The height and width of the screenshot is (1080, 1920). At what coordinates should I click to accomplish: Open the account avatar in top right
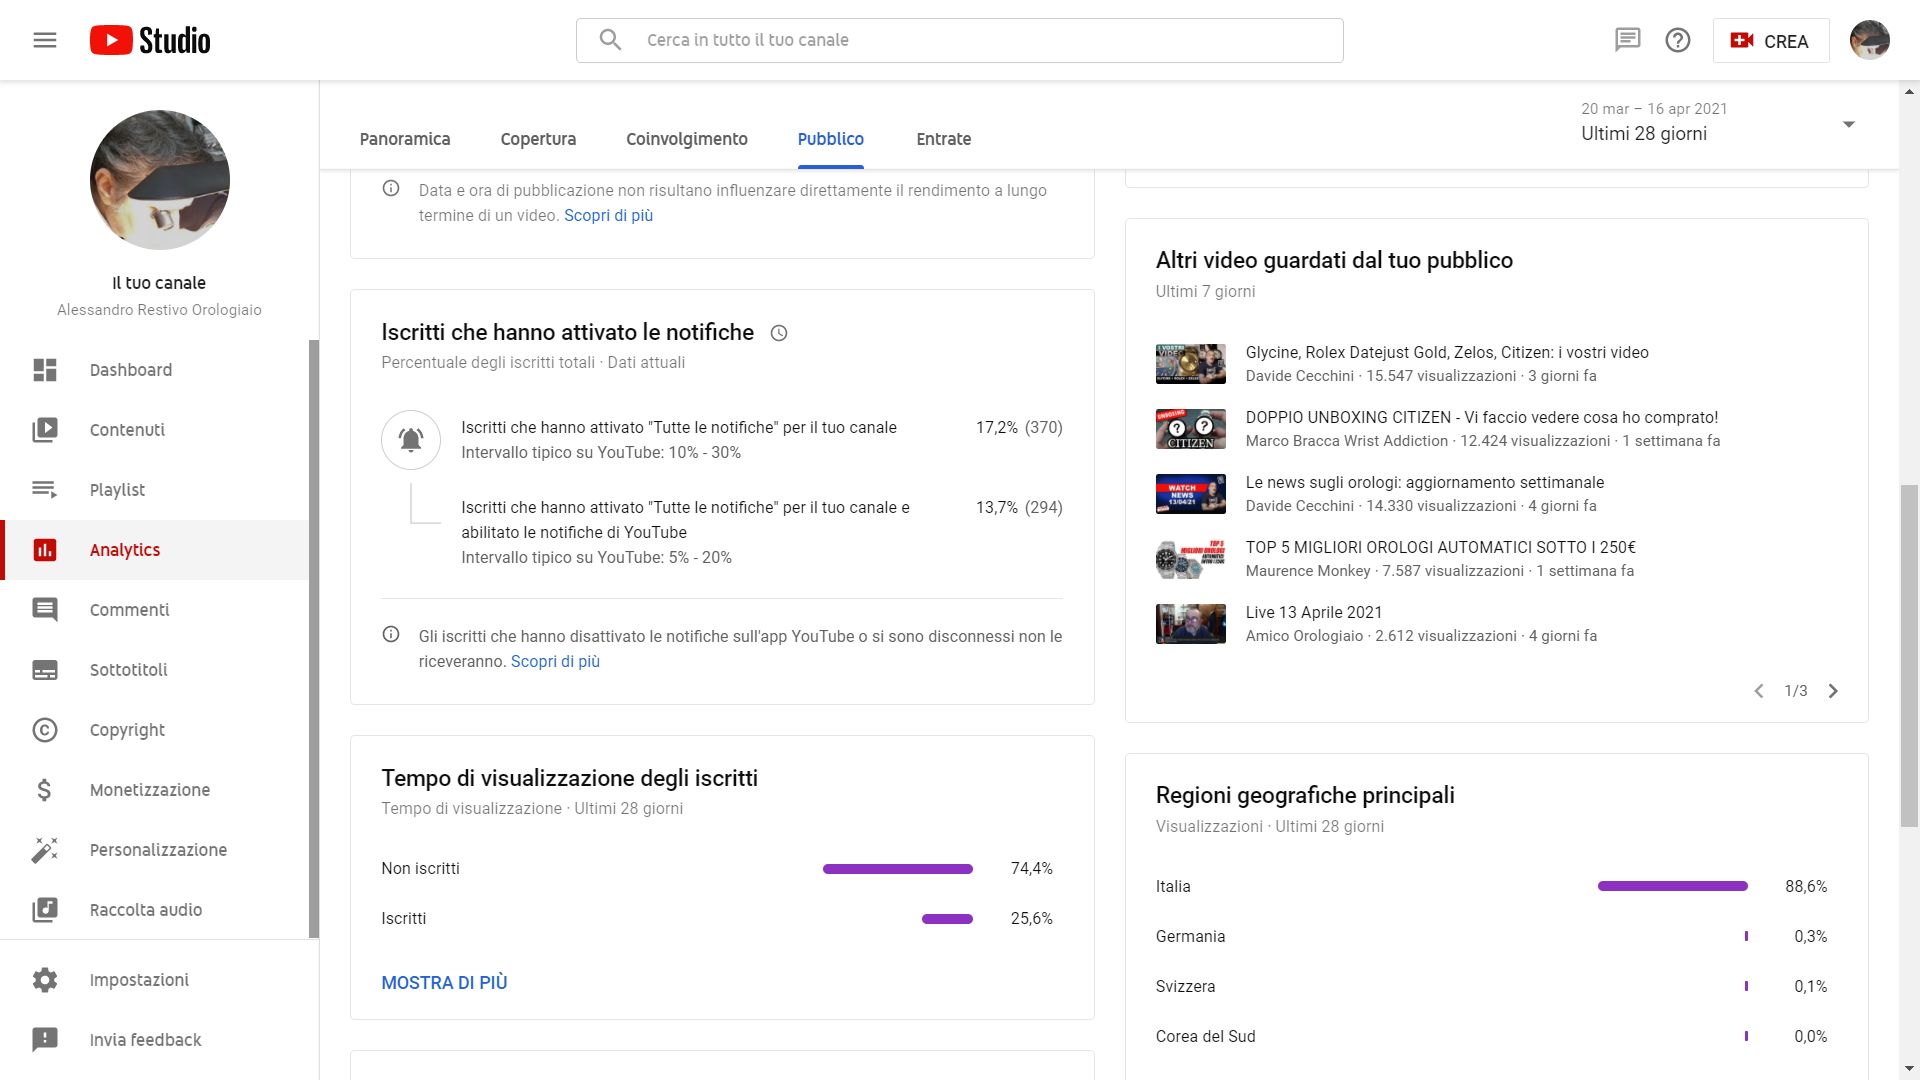click(1870, 40)
